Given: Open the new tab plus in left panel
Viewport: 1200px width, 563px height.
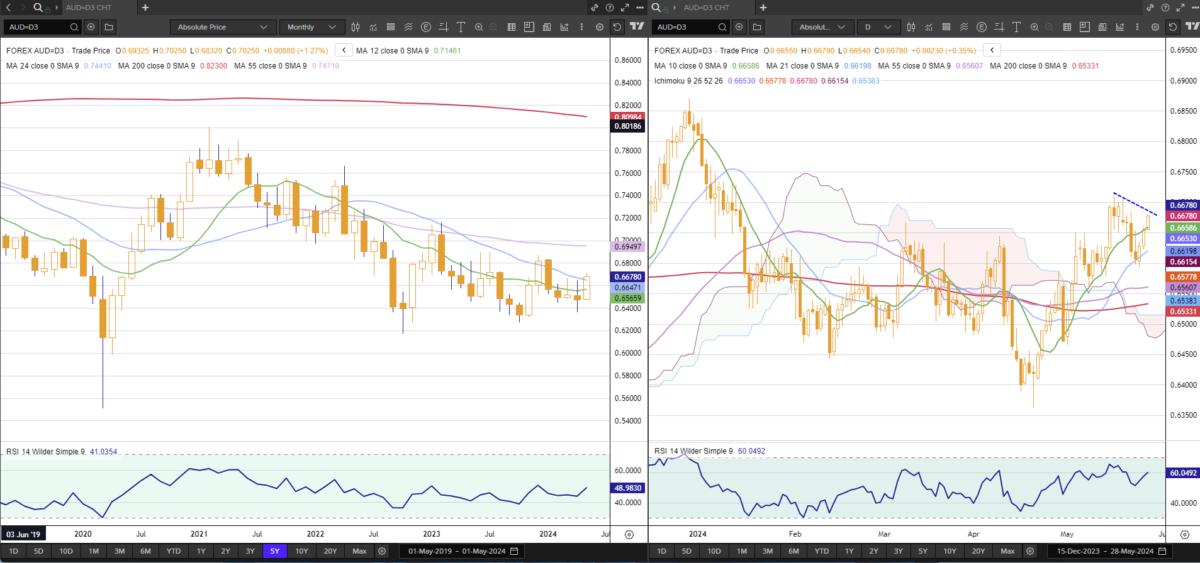Looking at the screenshot, I should 145,7.
